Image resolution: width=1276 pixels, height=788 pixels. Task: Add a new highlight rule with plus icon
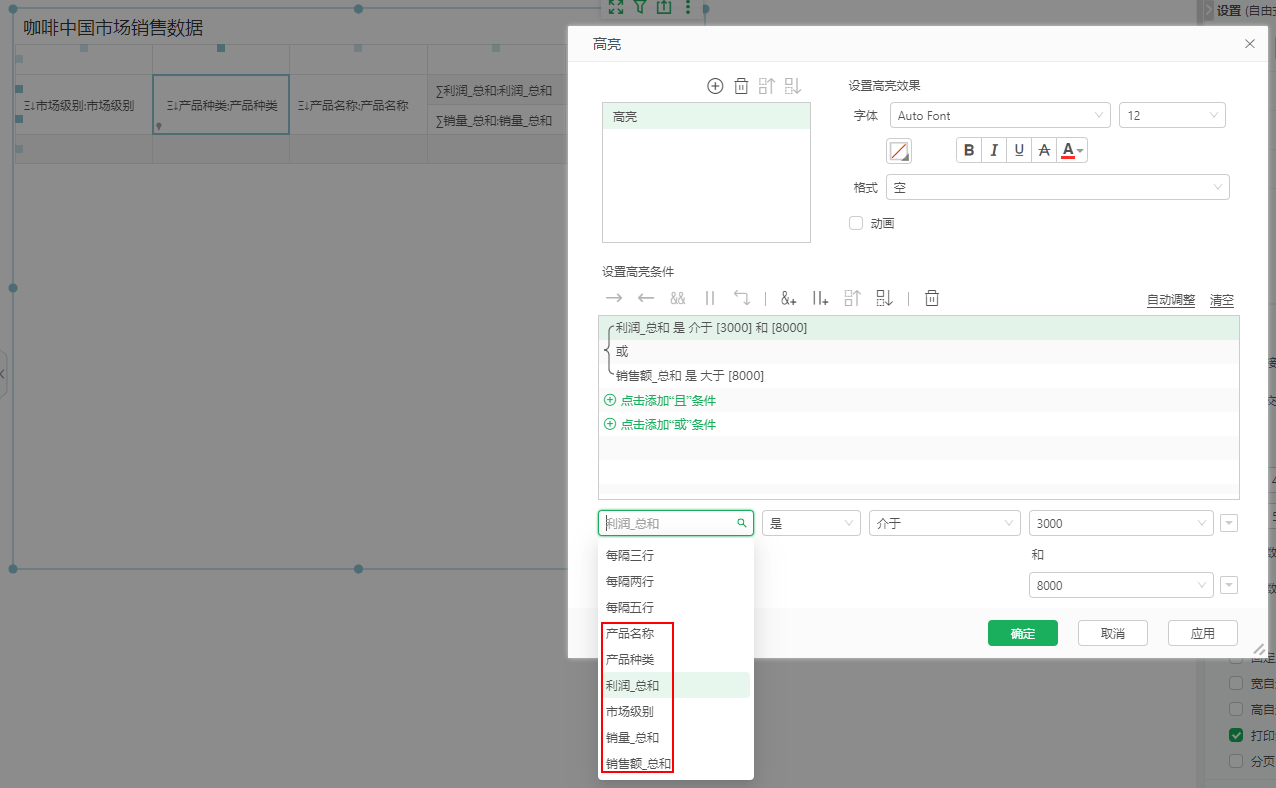coord(715,86)
